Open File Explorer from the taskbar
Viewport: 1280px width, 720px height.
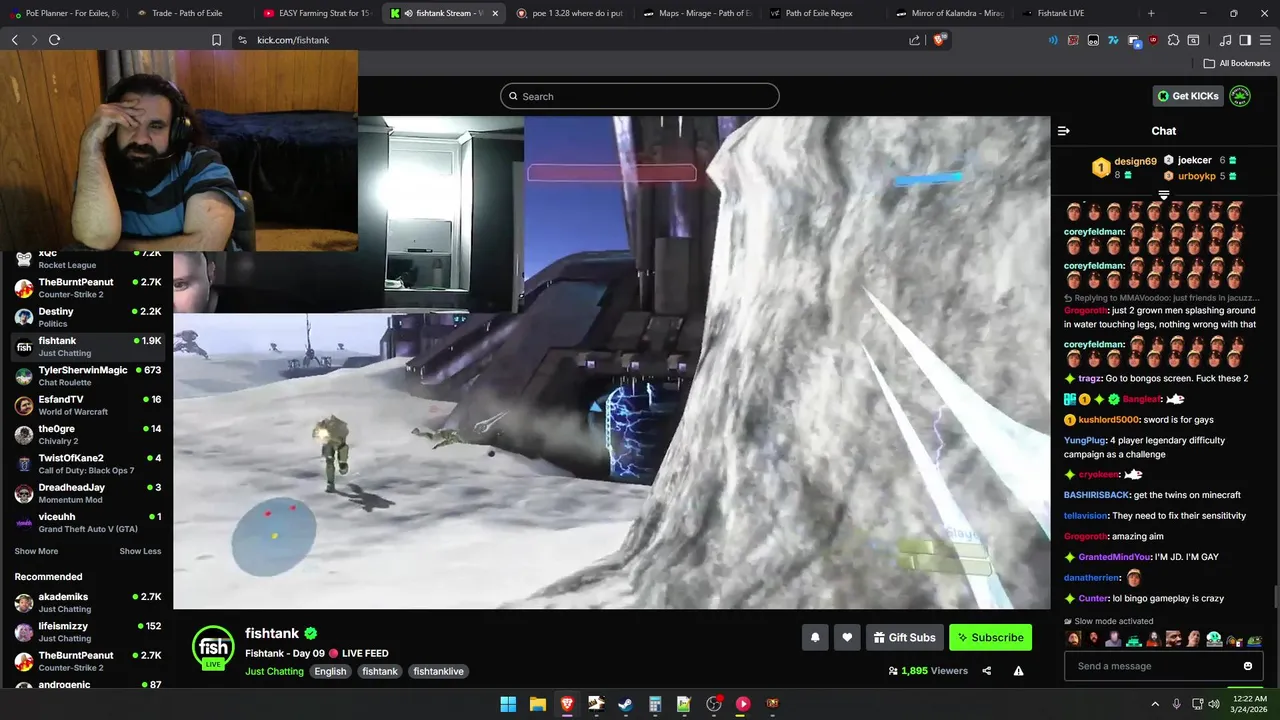coord(537,704)
